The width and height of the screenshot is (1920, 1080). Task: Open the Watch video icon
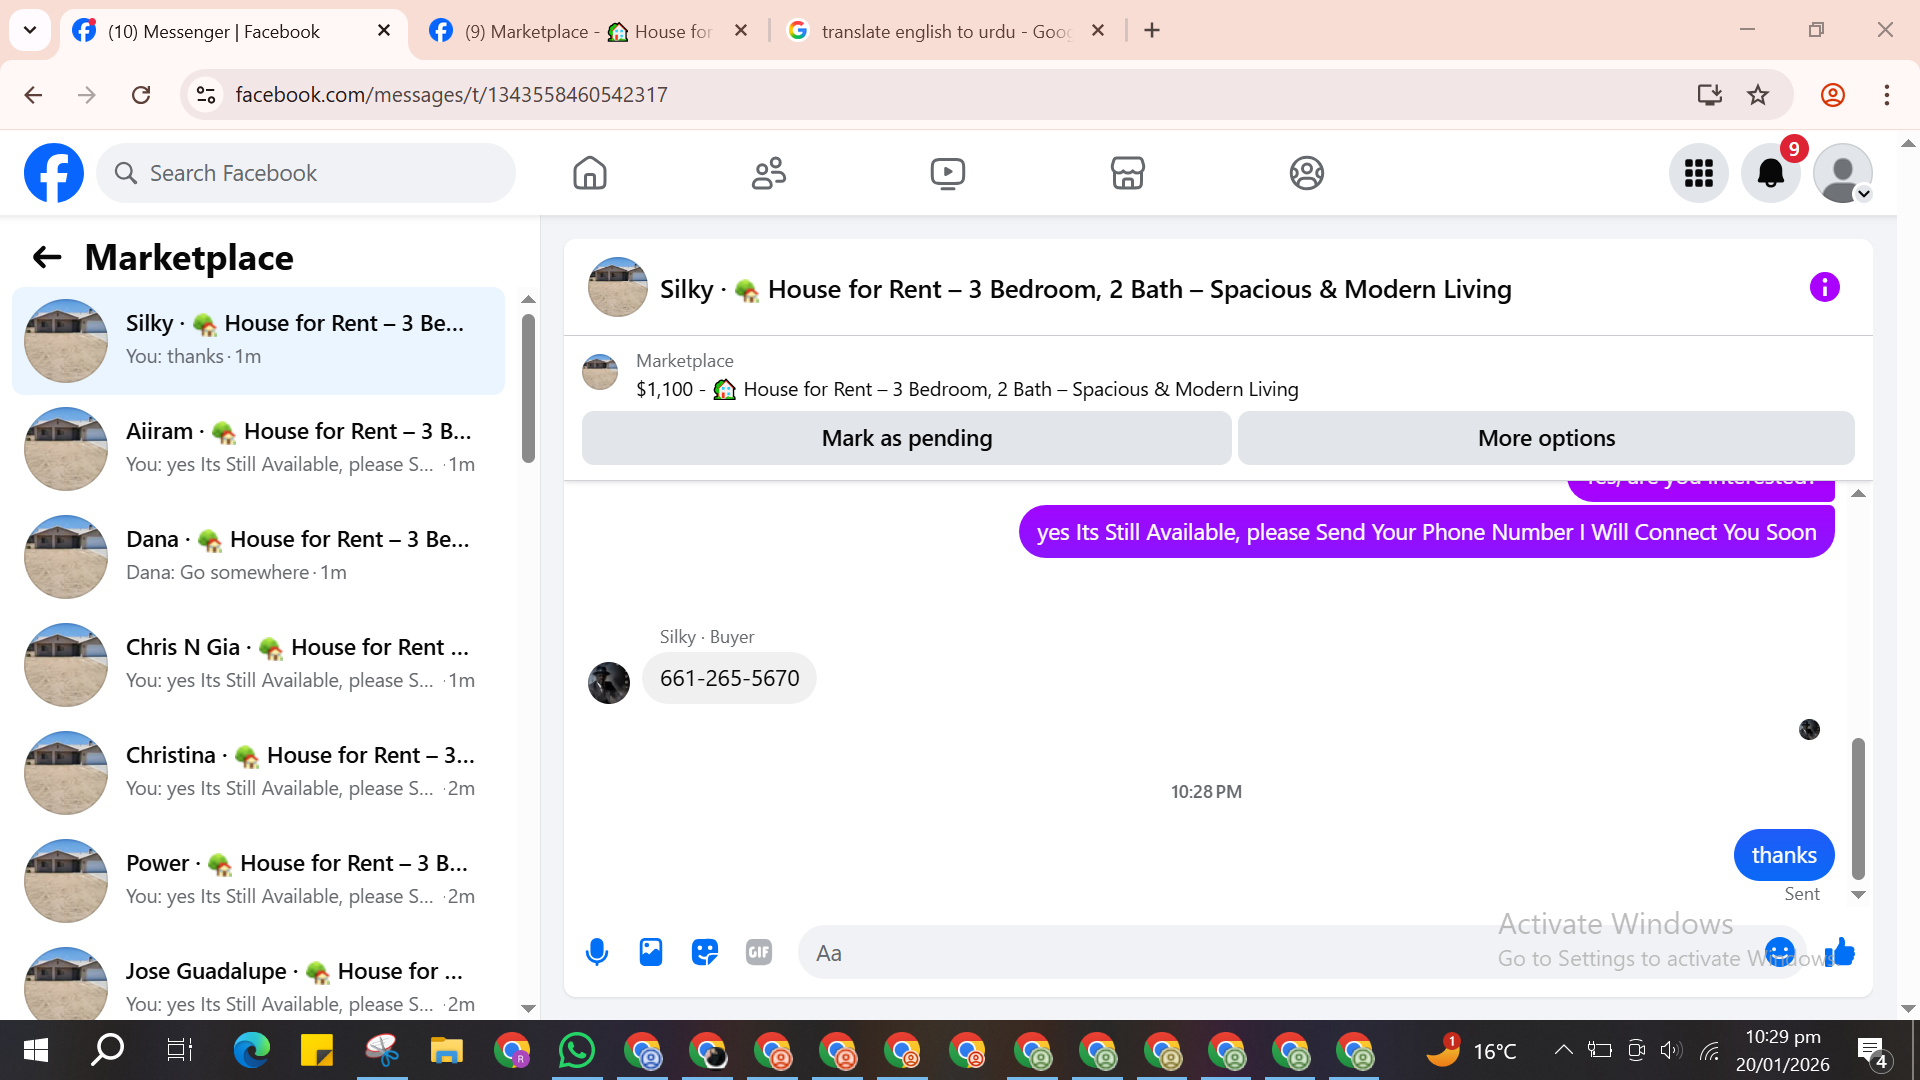pyautogui.click(x=948, y=173)
